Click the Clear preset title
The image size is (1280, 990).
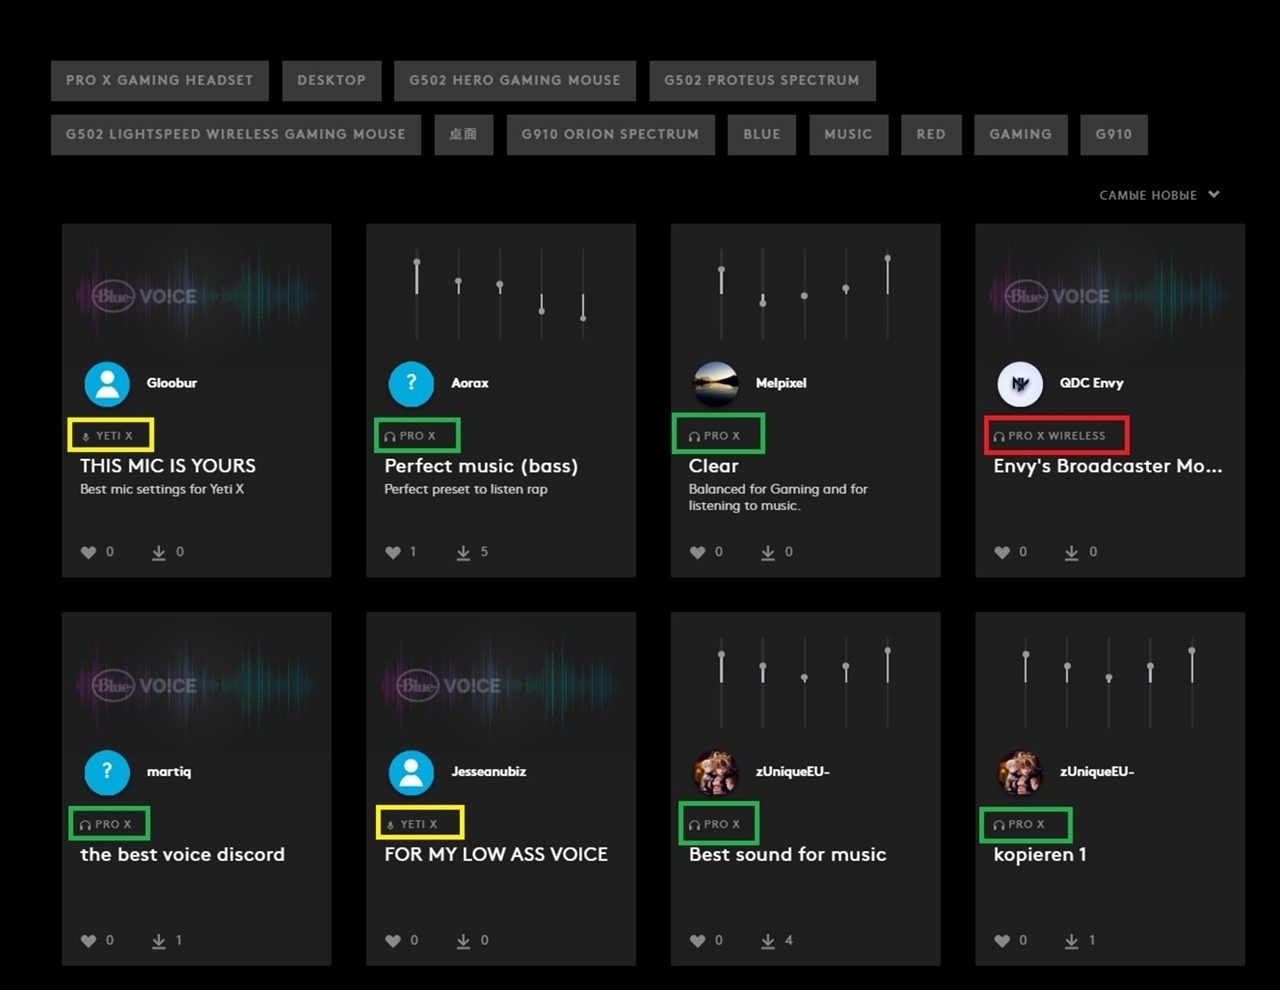pos(714,466)
